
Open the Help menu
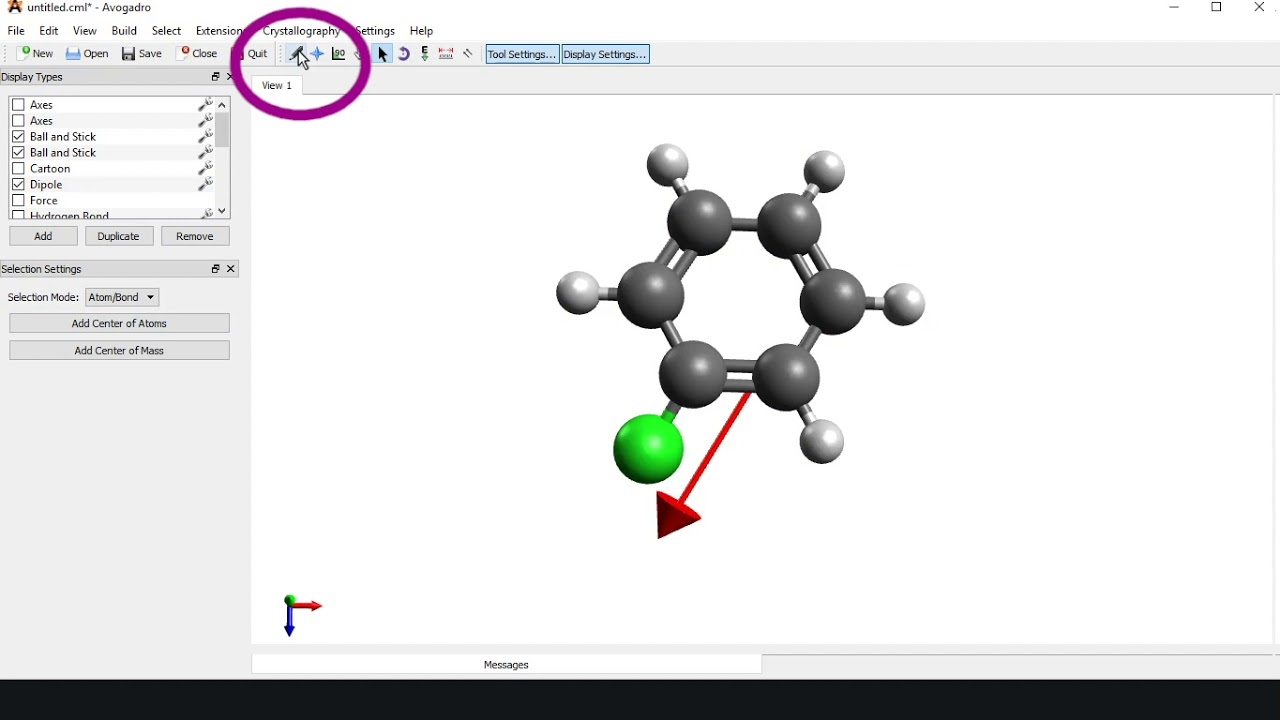coord(421,31)
